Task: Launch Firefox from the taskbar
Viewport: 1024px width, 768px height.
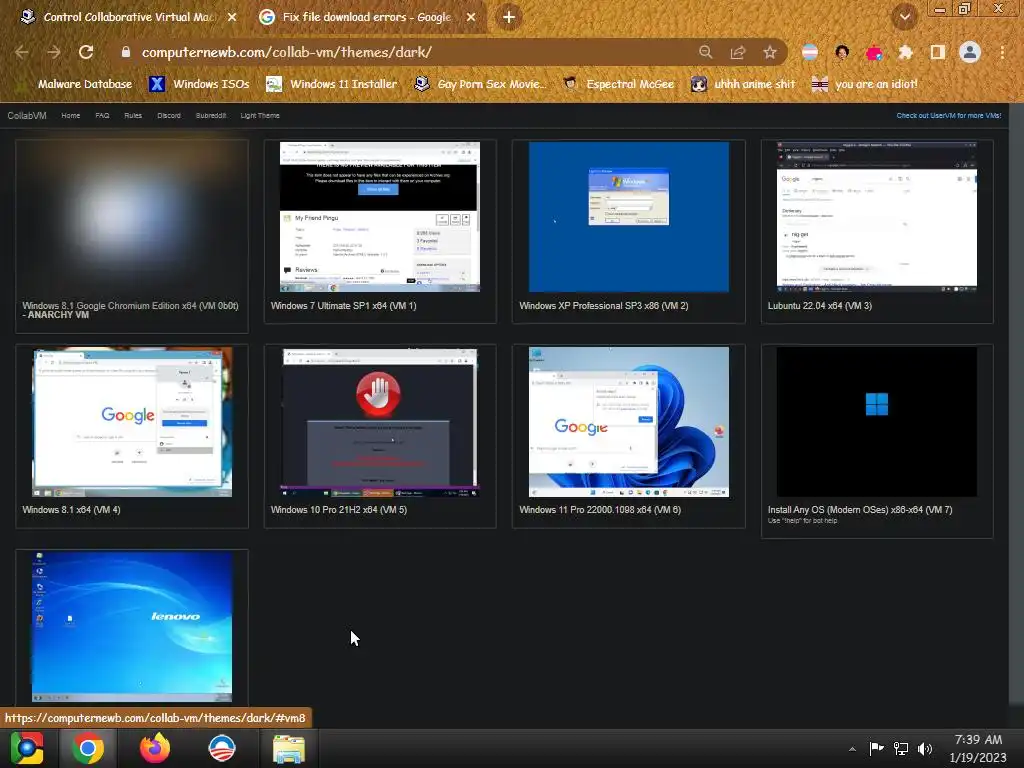Action: (155, 748)
